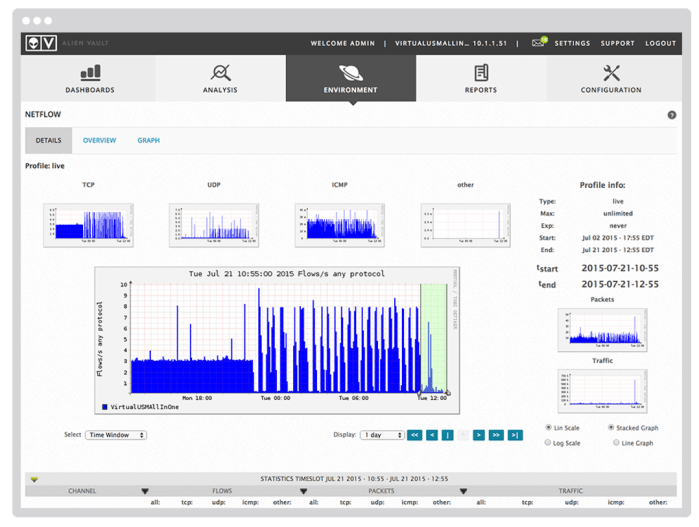Viewport: 699px width, 527px height.
Task: Open the Reports section
Action: click(x=481, y=79)
